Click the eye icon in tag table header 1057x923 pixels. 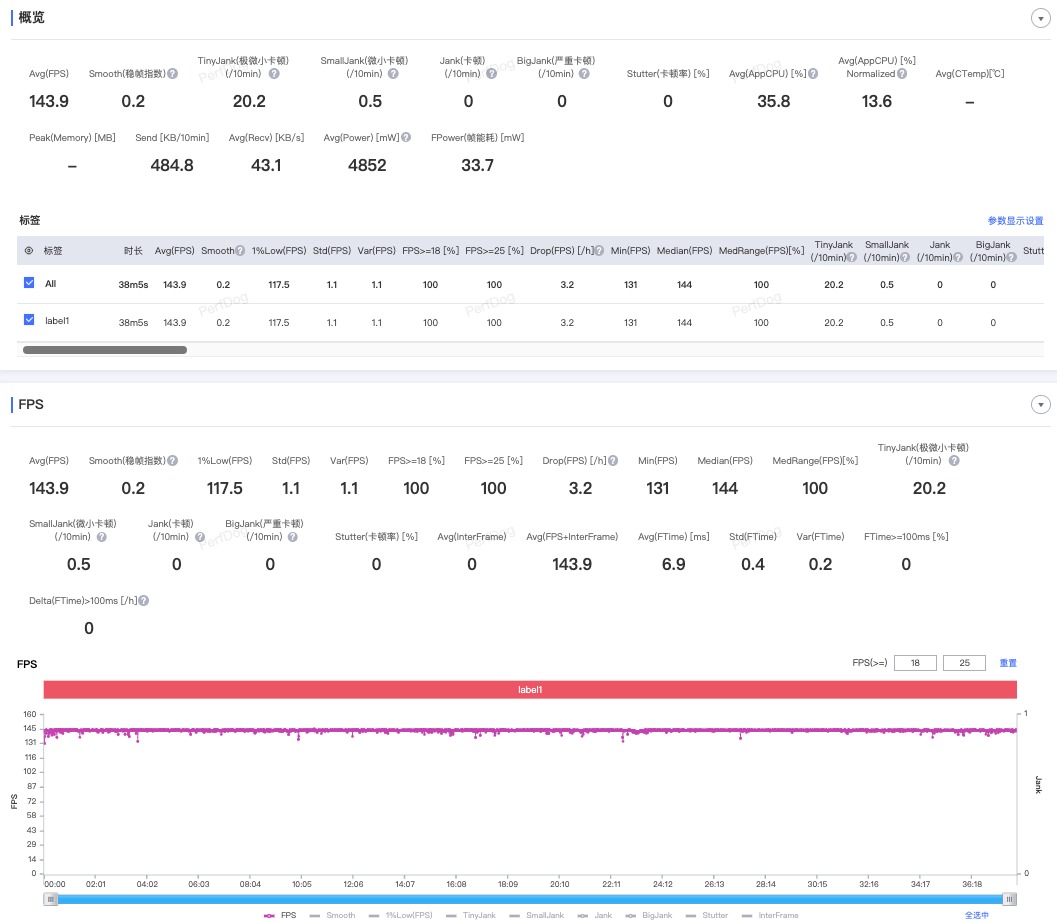coord(29,251)
